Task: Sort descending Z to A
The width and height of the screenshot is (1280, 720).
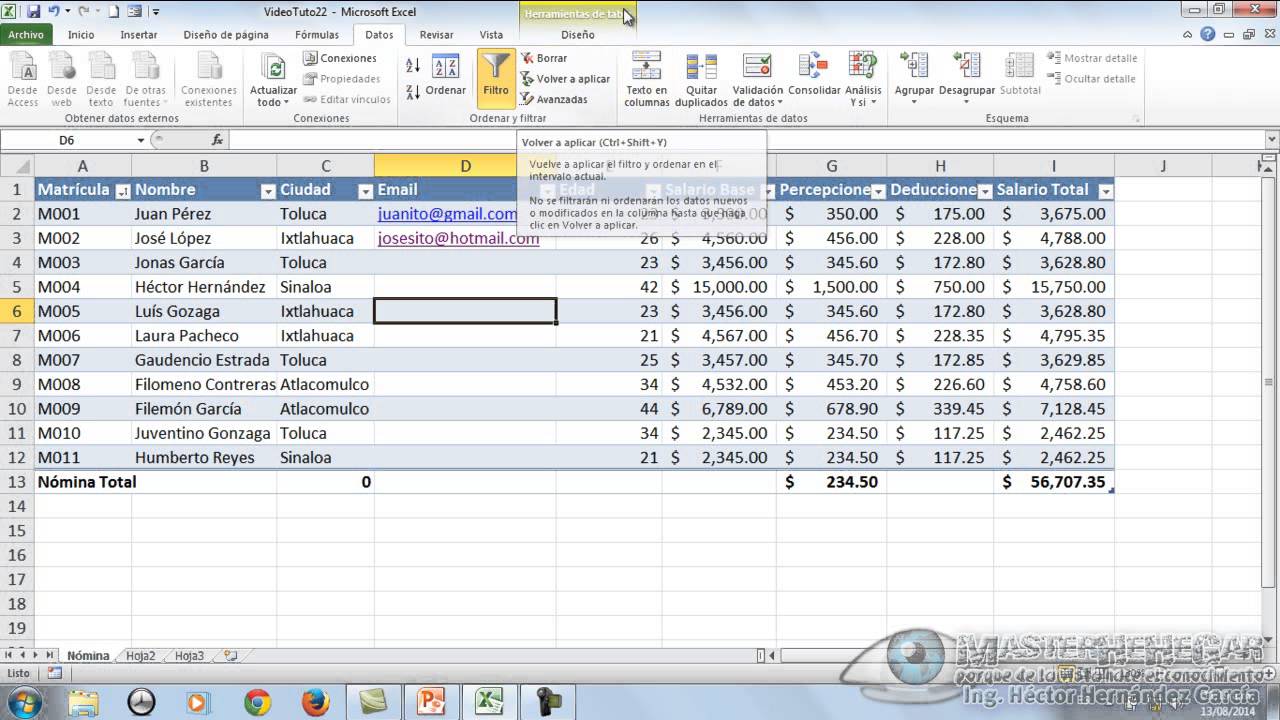Action: [x=413, y=92]
